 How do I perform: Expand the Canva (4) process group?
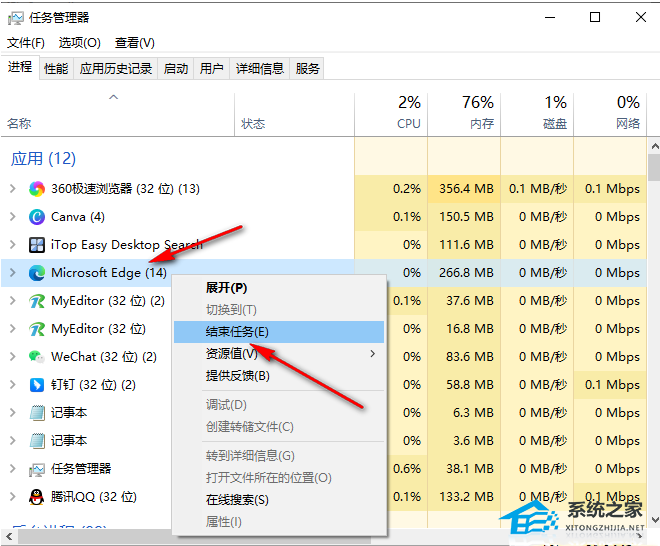pyautogui.click(x=13, y=217)
